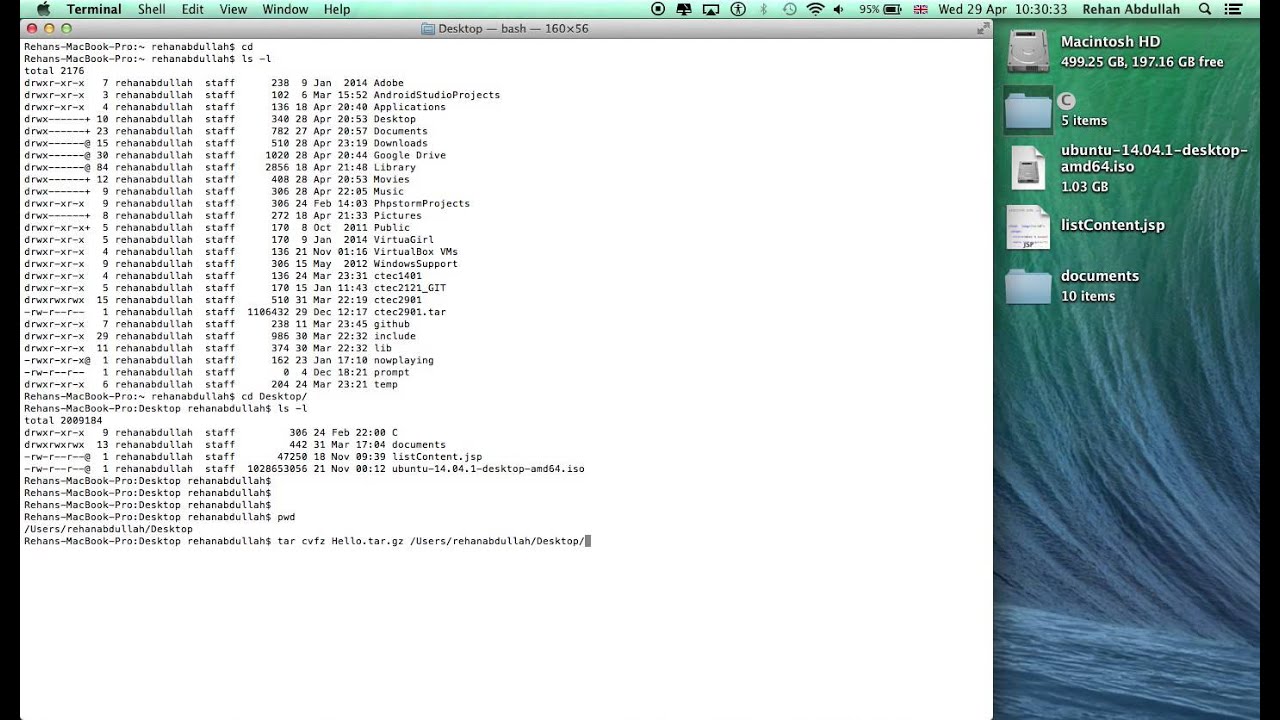Click the Adobe directory listing row

click(214, 83)
